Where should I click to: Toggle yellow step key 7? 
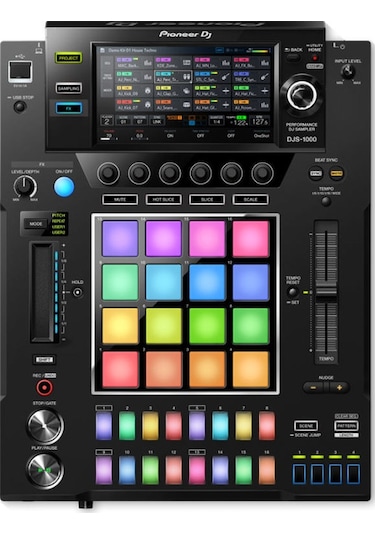tap(243, 426)
